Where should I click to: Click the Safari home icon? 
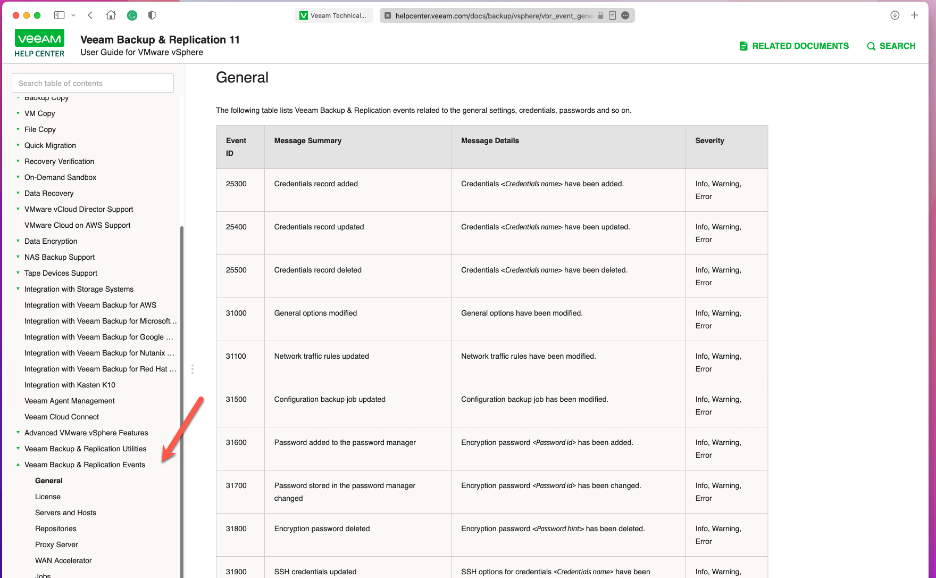[111, 15]
